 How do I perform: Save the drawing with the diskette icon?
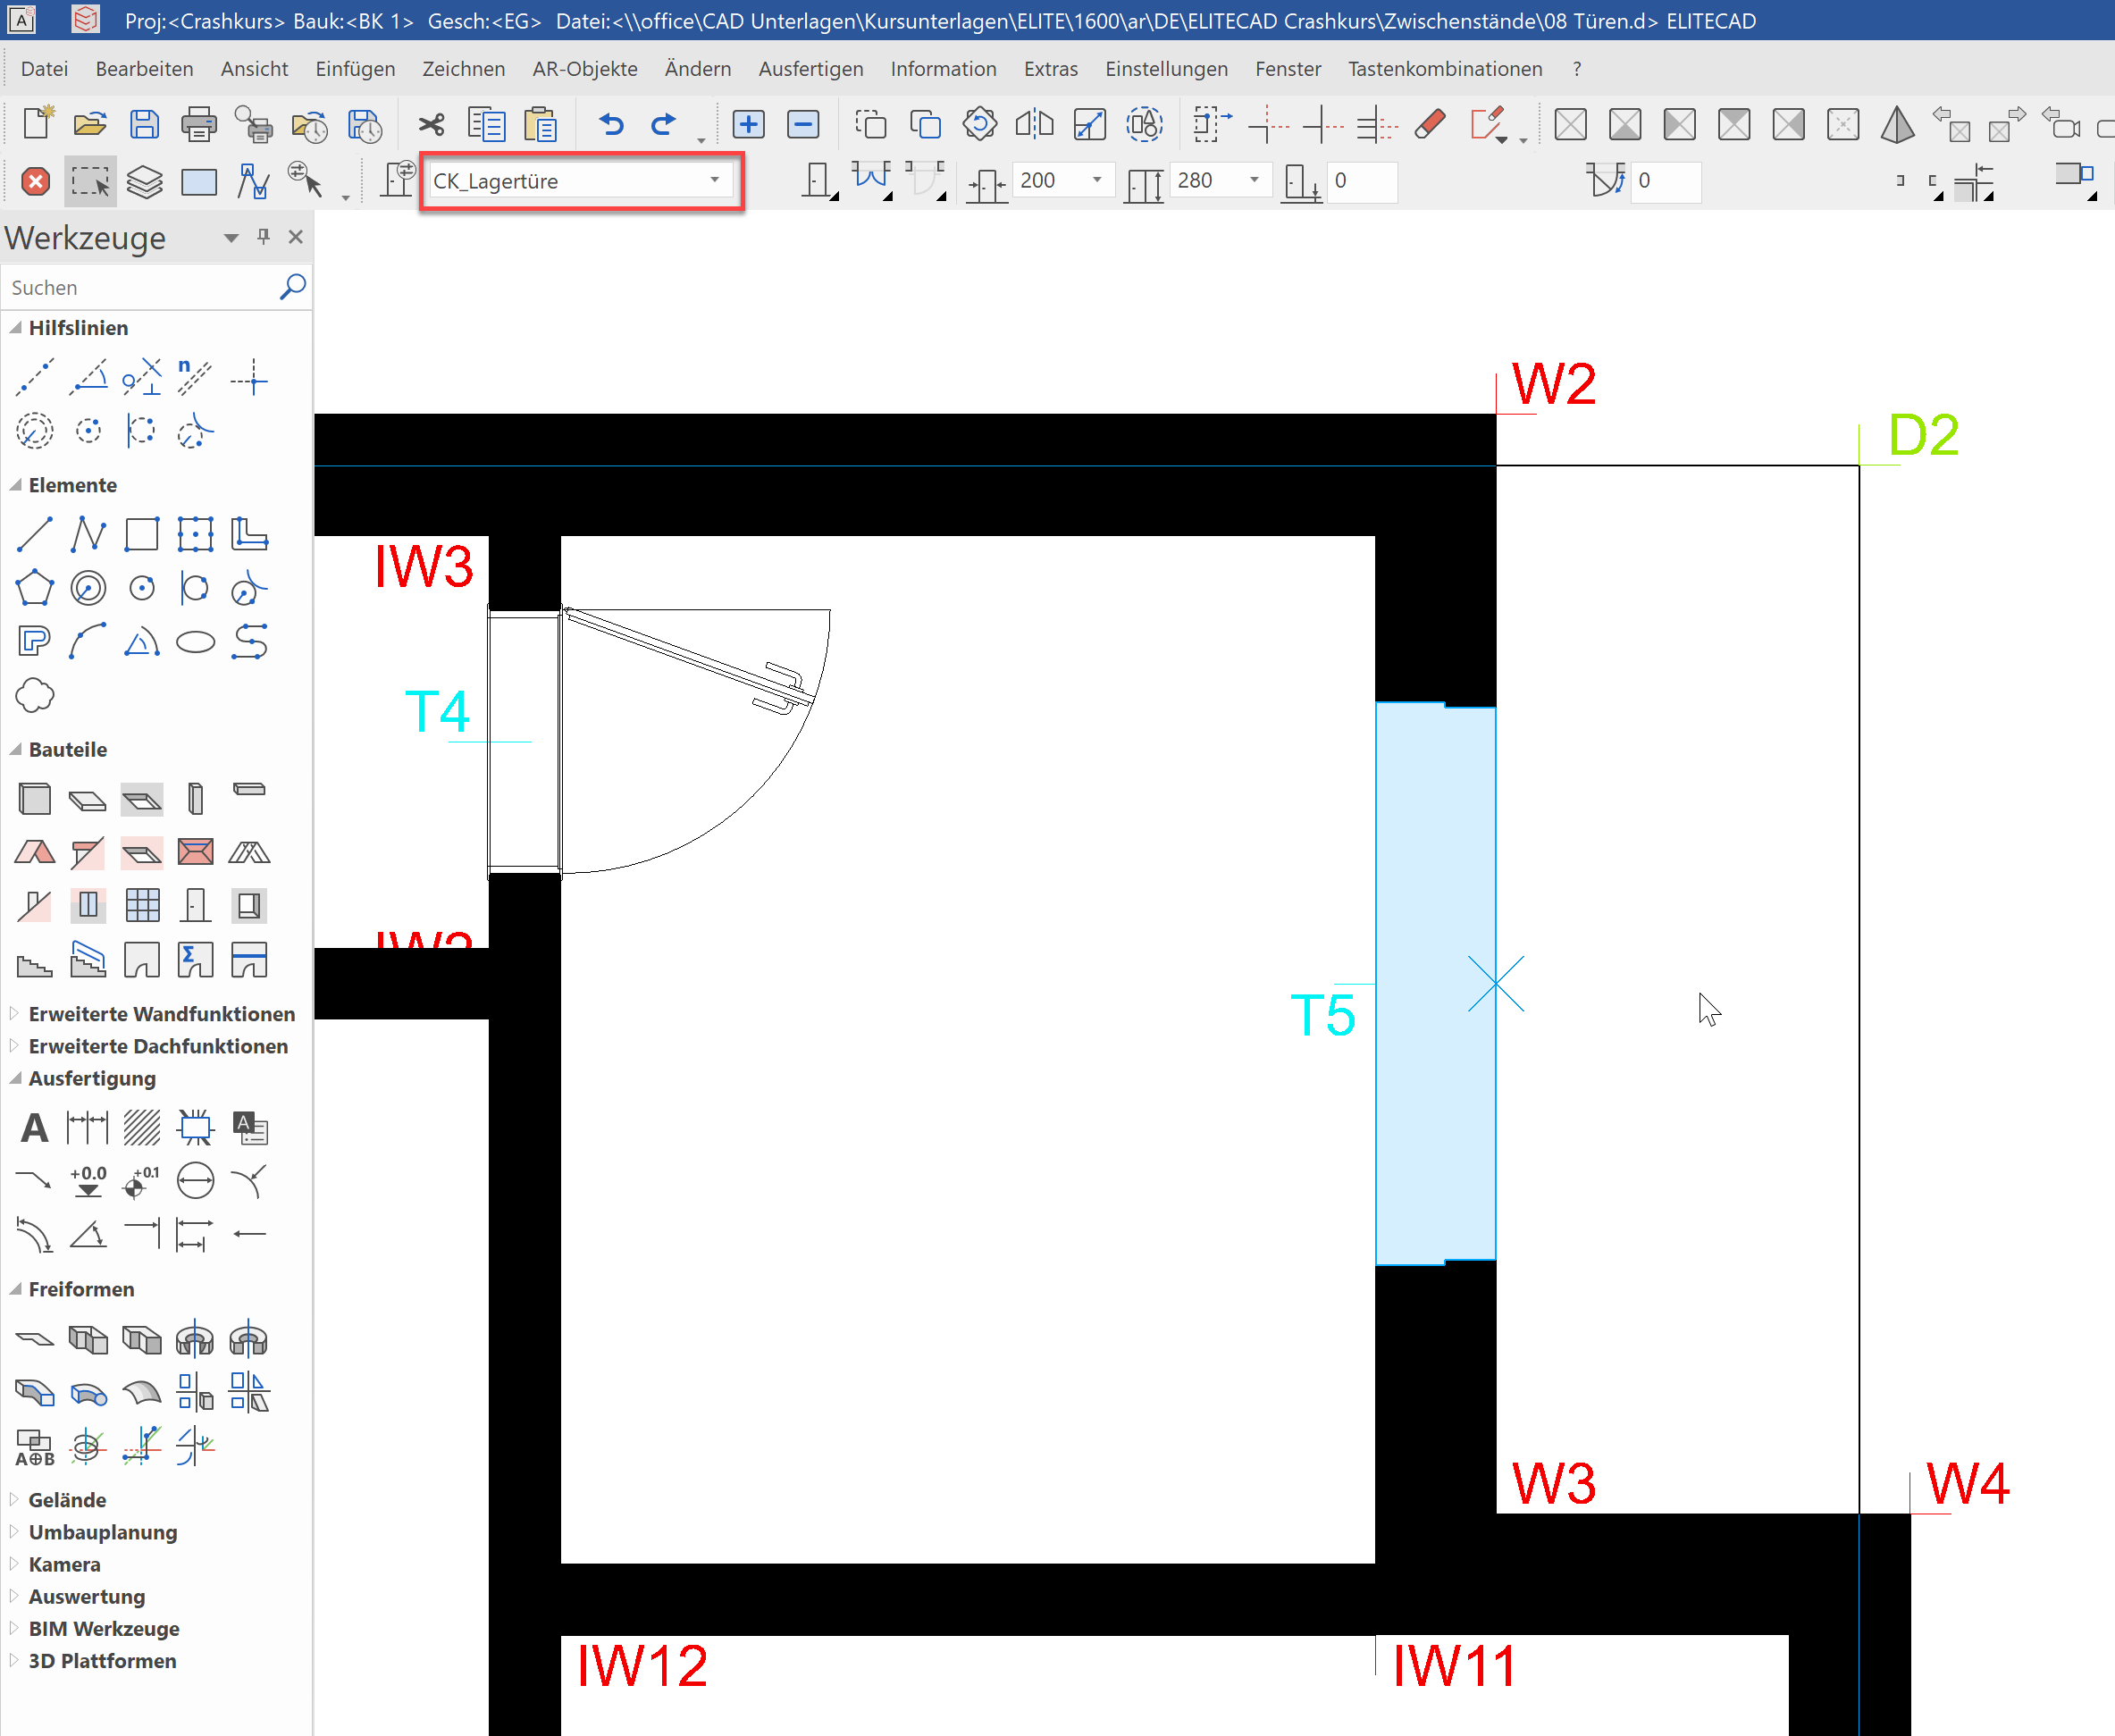144,124
